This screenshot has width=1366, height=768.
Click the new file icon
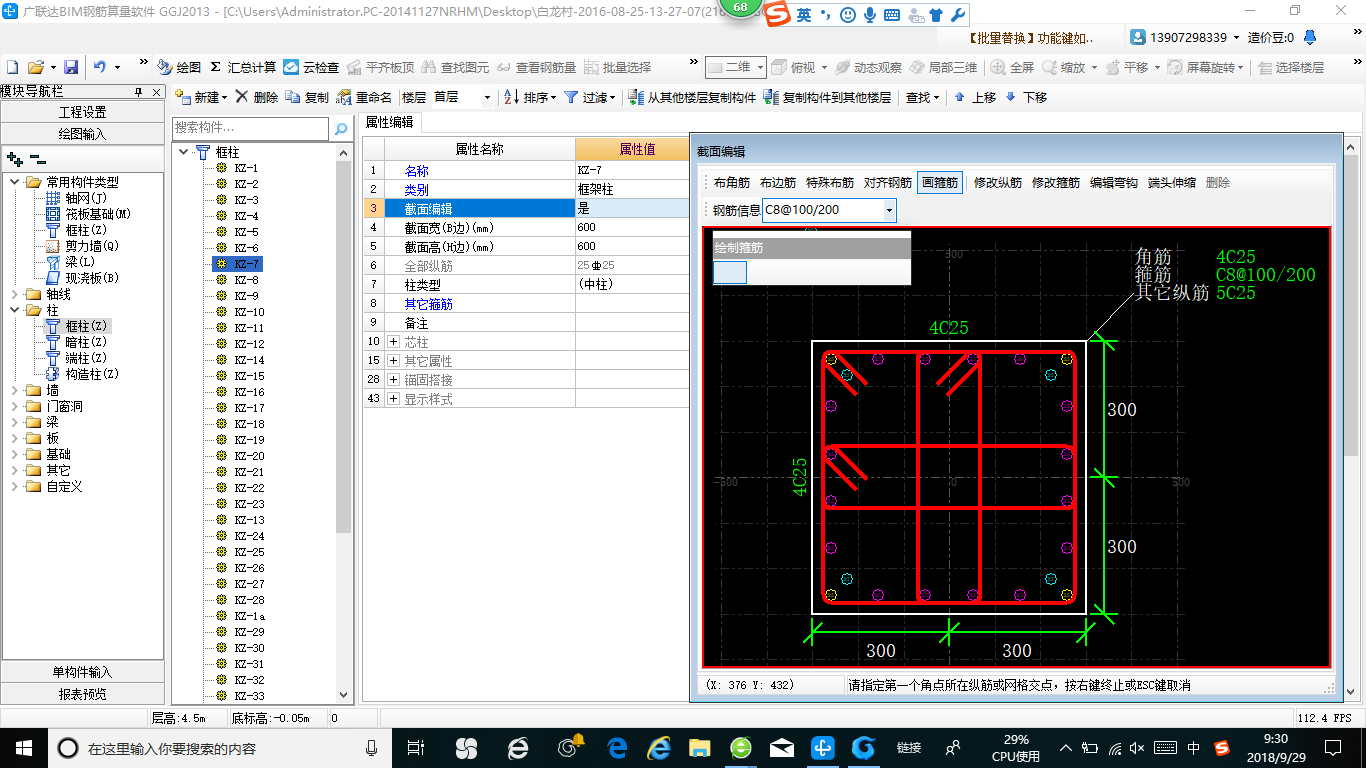pos(13,67)
